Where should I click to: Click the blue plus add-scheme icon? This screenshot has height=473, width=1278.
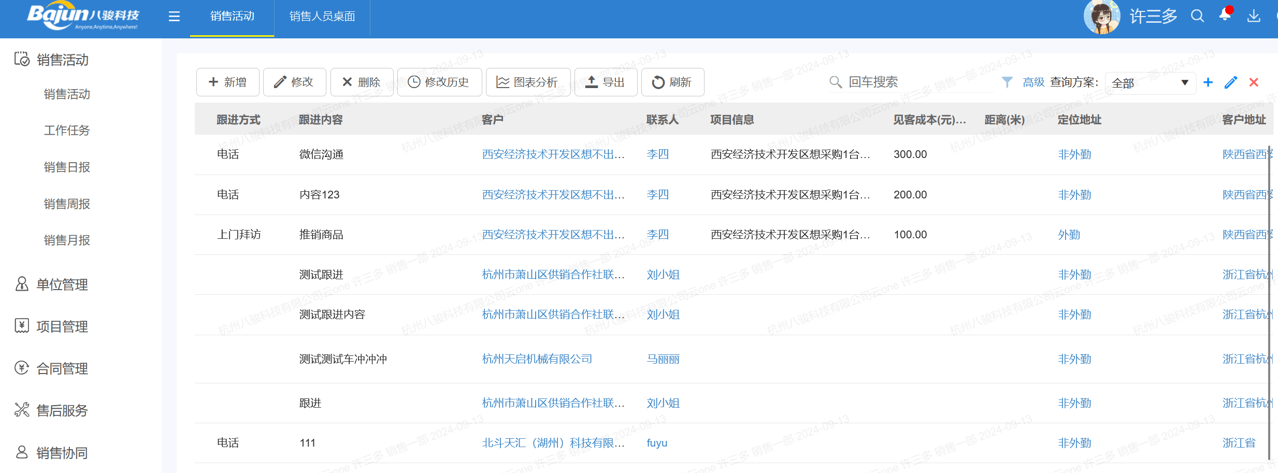tap(1208, 82)
